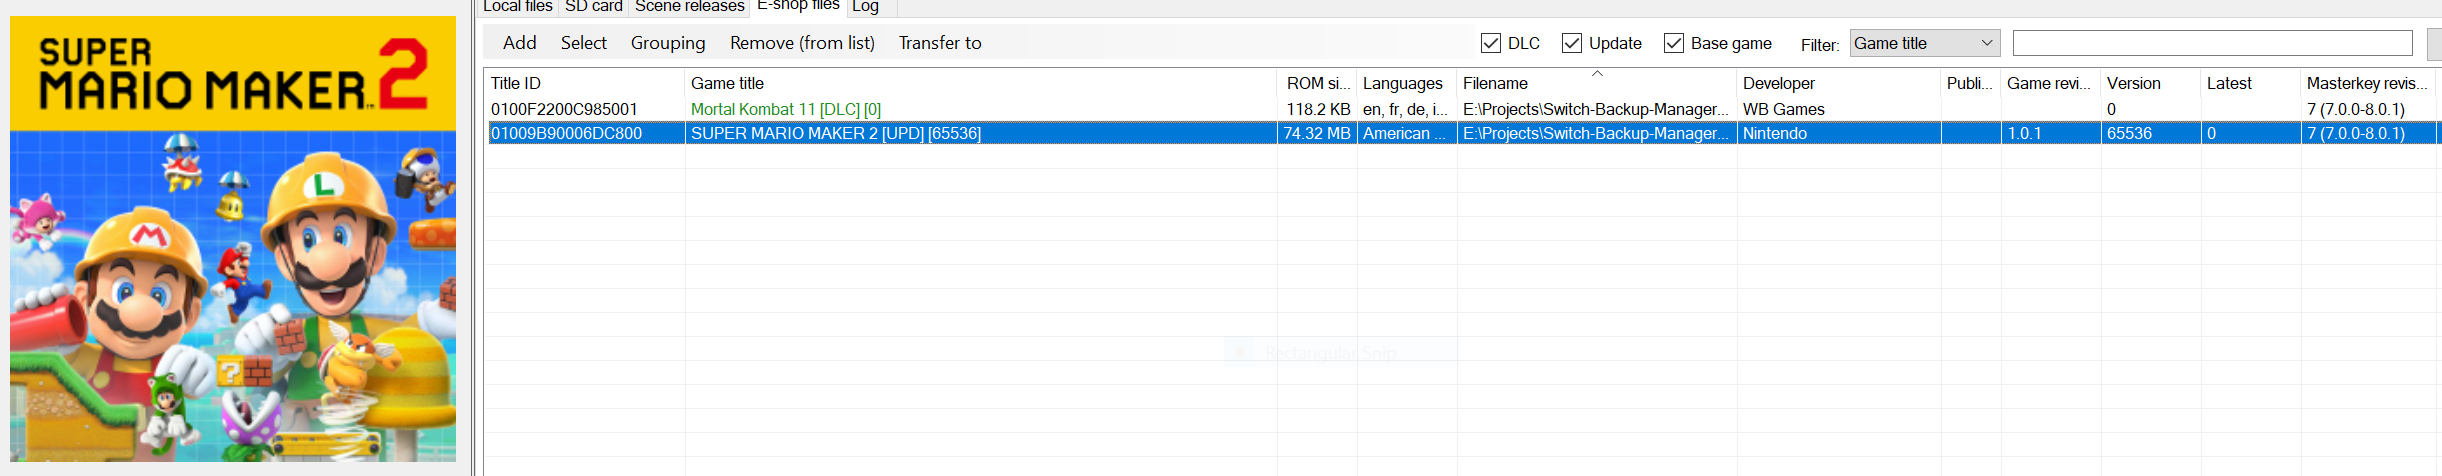2442x476 pixels.
Task: Click the Super Mario Maker 2 cover art
Action: point(233,238)
